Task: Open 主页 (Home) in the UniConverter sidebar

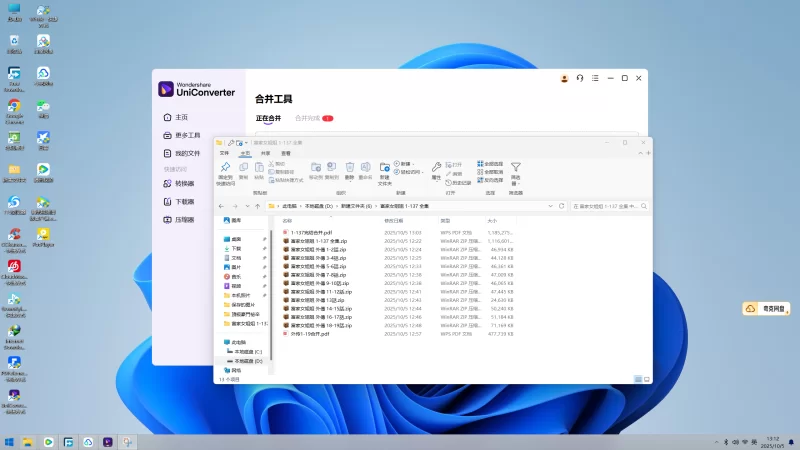Action: click(x=181, y=118)
